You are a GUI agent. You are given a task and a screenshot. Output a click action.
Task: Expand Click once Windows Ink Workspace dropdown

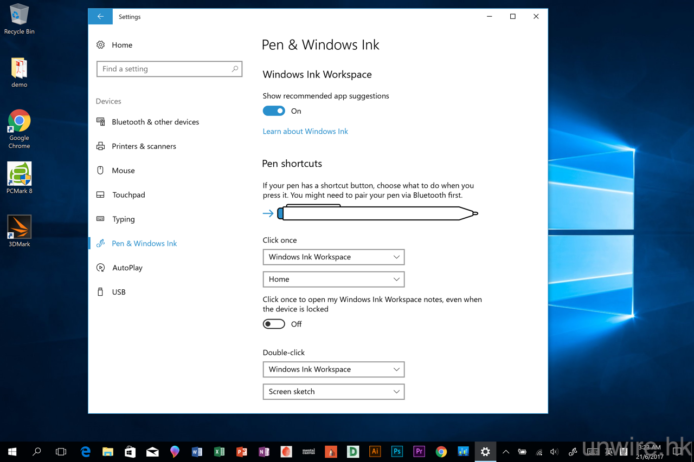(x=333, y=257)
